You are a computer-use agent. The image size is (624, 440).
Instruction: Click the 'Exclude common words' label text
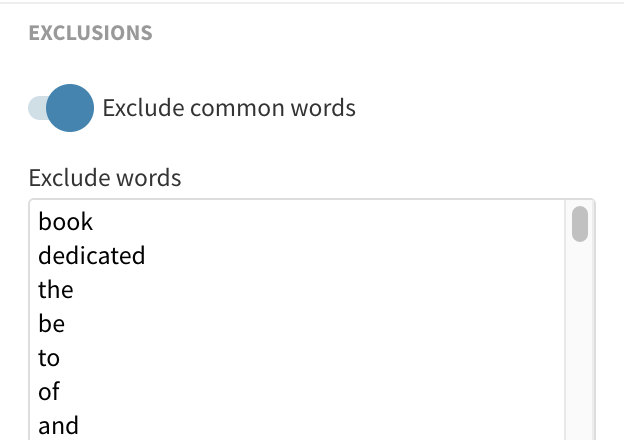pos(229,108)
